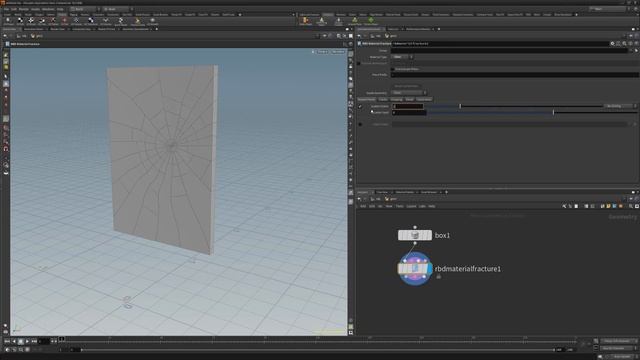Switch to the Take List pane tab

393,29
